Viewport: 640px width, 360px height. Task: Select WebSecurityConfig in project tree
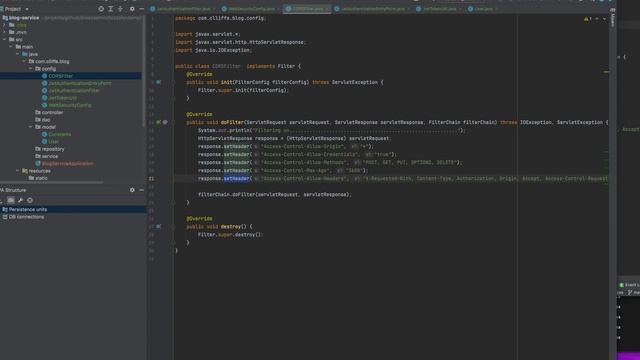[x=70, y=105]
